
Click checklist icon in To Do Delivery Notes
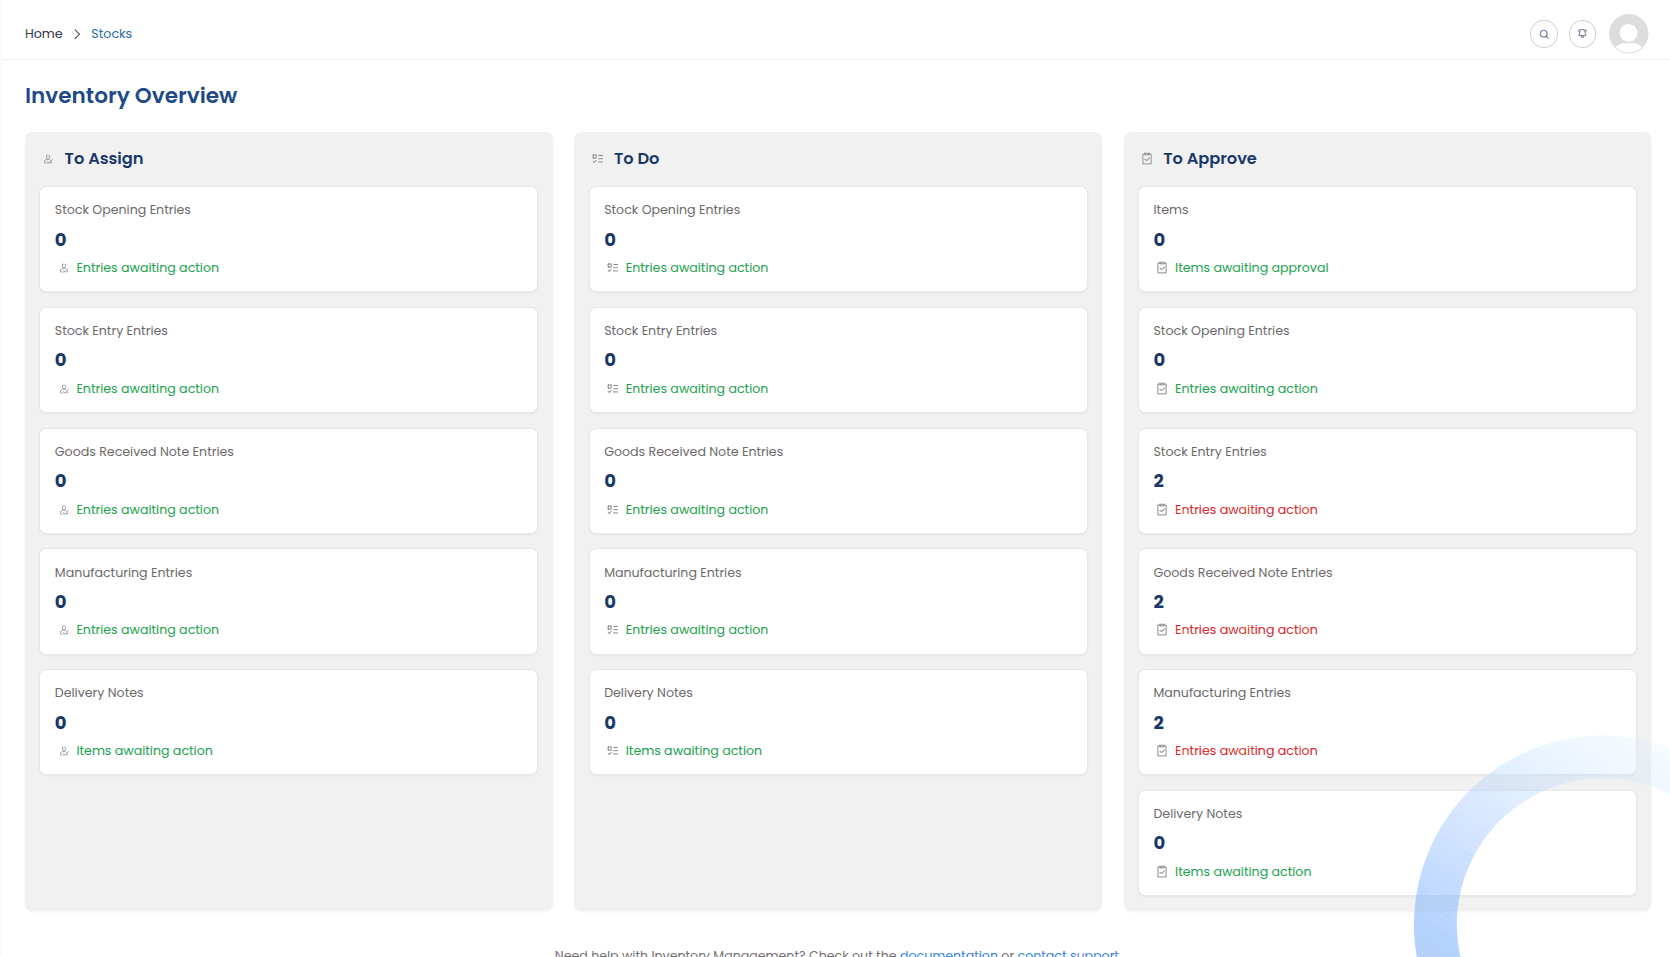(x=612, y=751)
